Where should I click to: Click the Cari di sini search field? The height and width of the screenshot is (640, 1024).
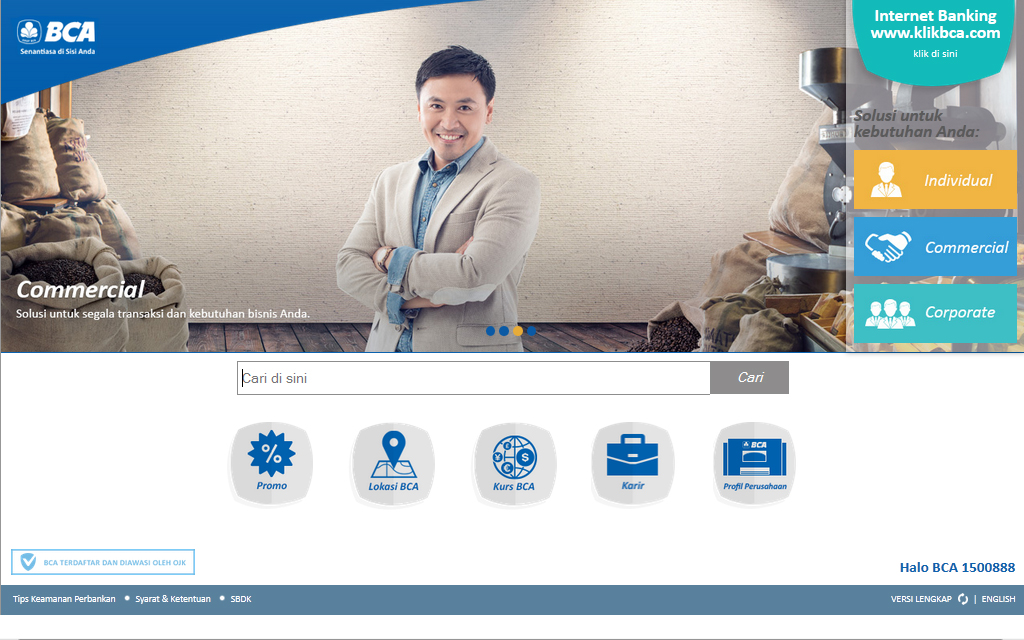(x=473, y=378)
